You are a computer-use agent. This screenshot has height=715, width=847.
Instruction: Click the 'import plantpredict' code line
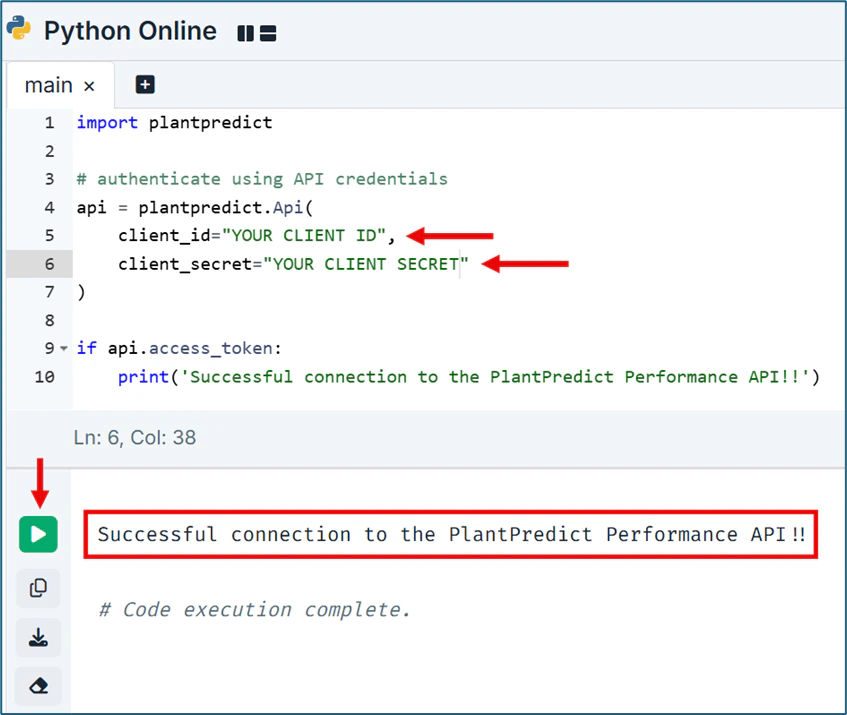[174, 123]
